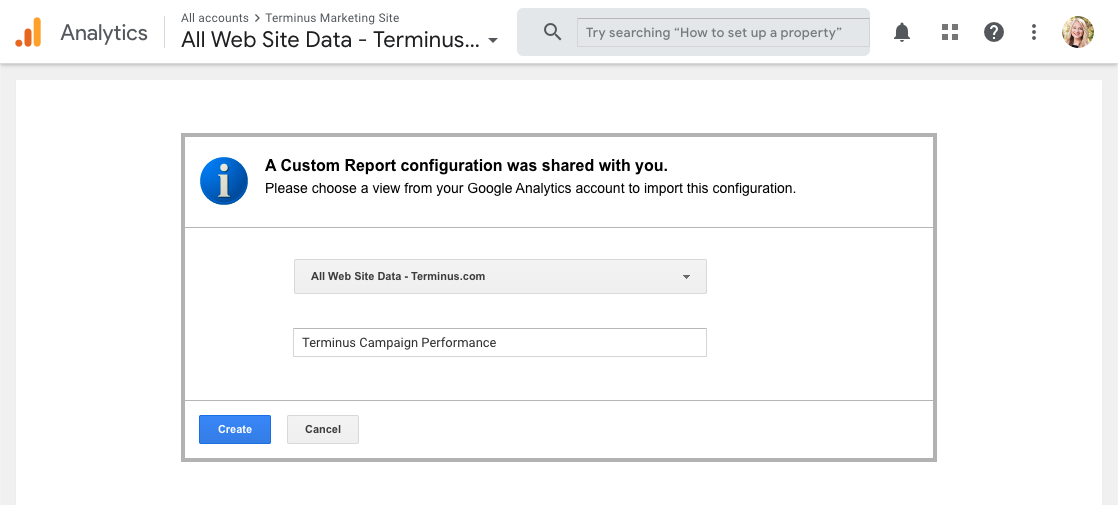Expand the All Web Site Data view selector
The height and width of the screenshot is (505, 1118).
339,40
